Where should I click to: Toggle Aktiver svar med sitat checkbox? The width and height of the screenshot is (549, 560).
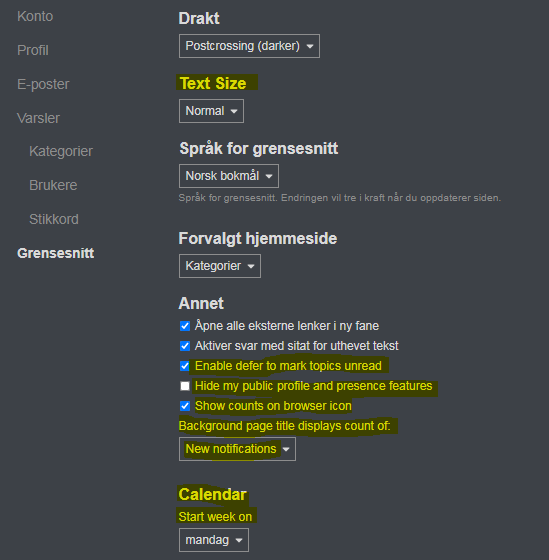185,346
